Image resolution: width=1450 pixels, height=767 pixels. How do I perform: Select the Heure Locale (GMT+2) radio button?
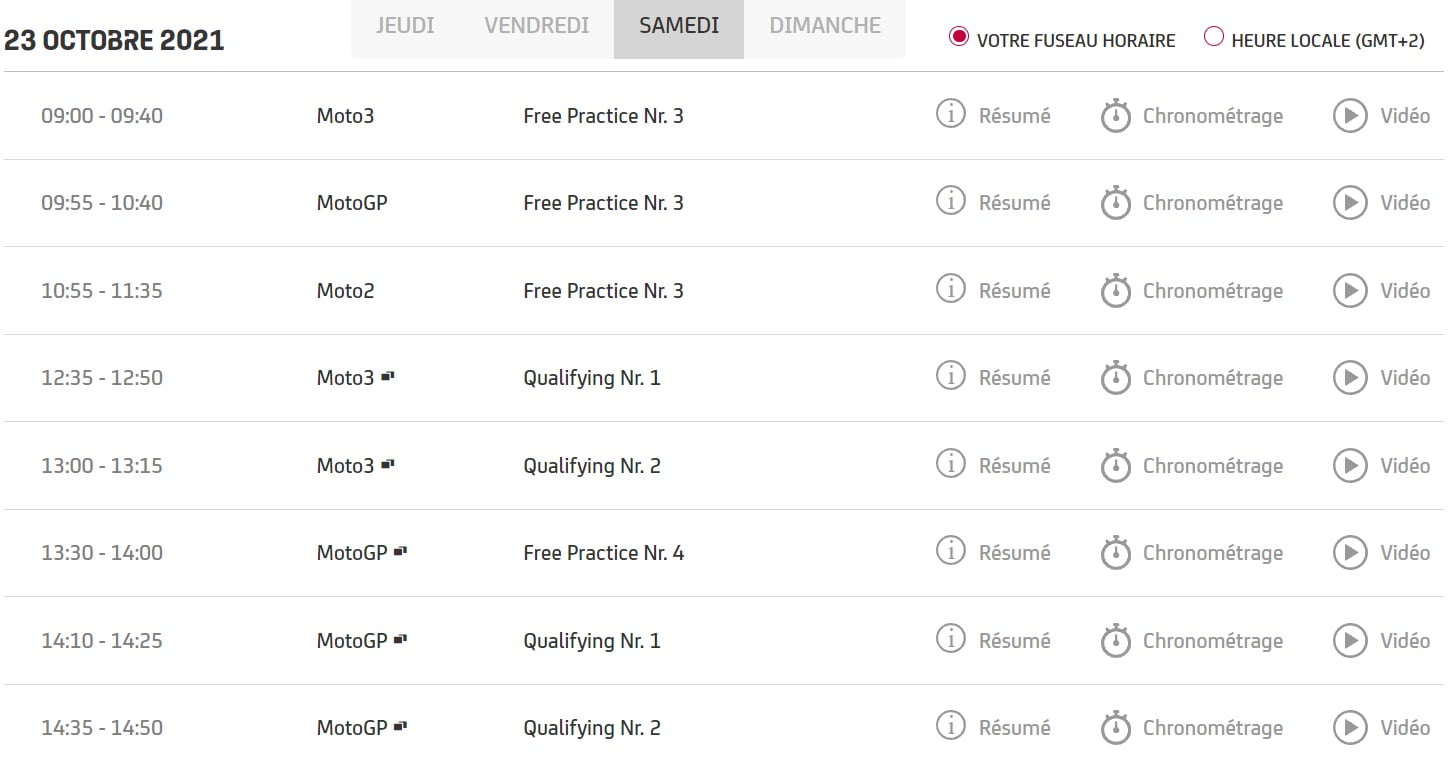click(1214, 38)
